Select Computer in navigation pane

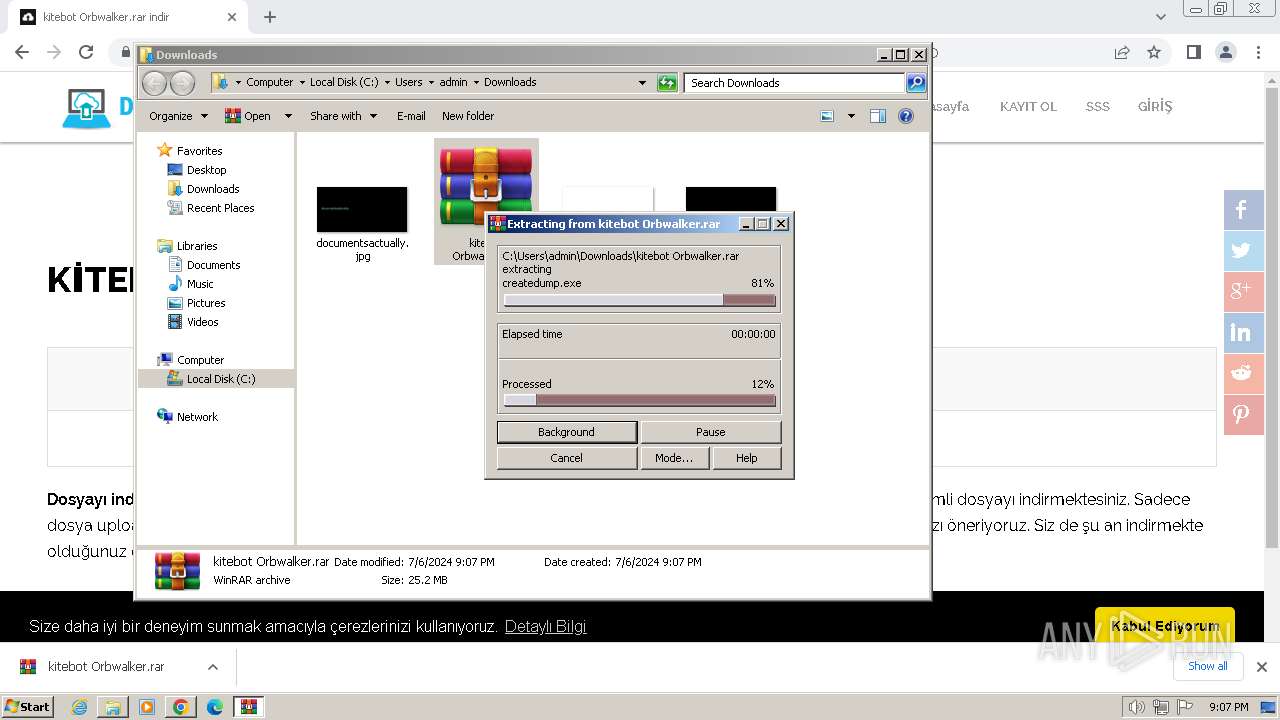tap(200, 360)
